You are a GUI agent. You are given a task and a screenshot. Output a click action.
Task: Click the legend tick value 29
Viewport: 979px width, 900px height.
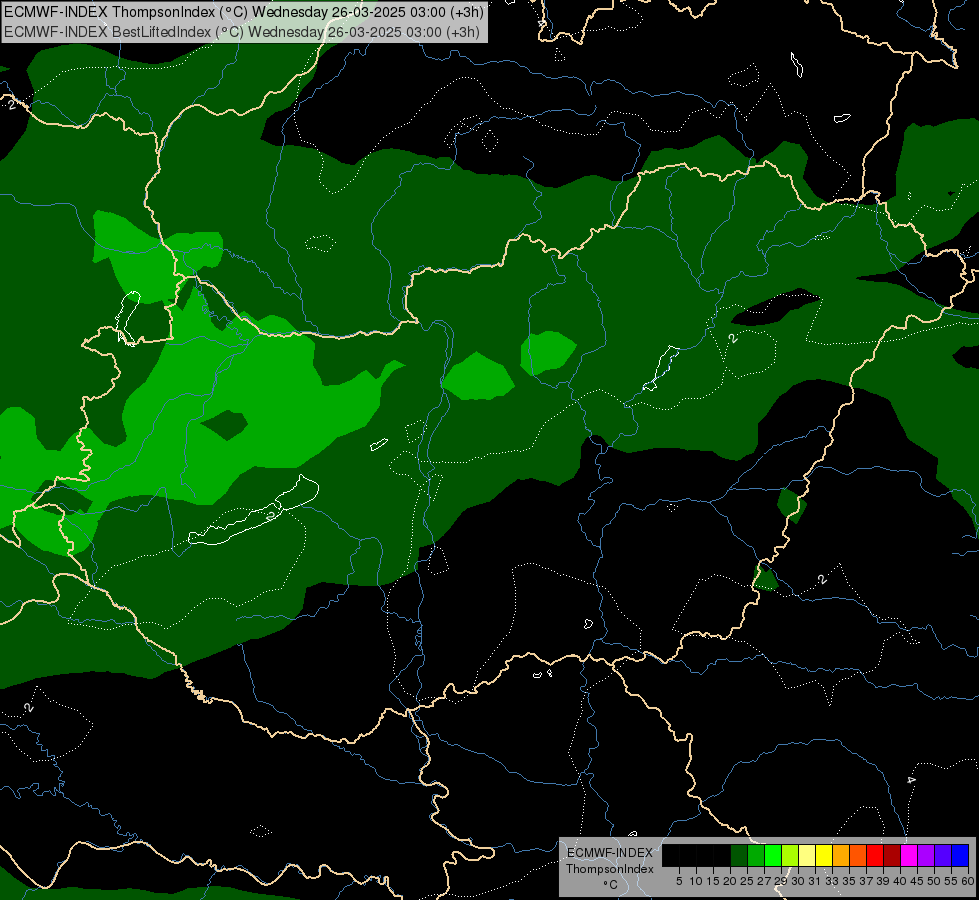[x=781, y=881]
